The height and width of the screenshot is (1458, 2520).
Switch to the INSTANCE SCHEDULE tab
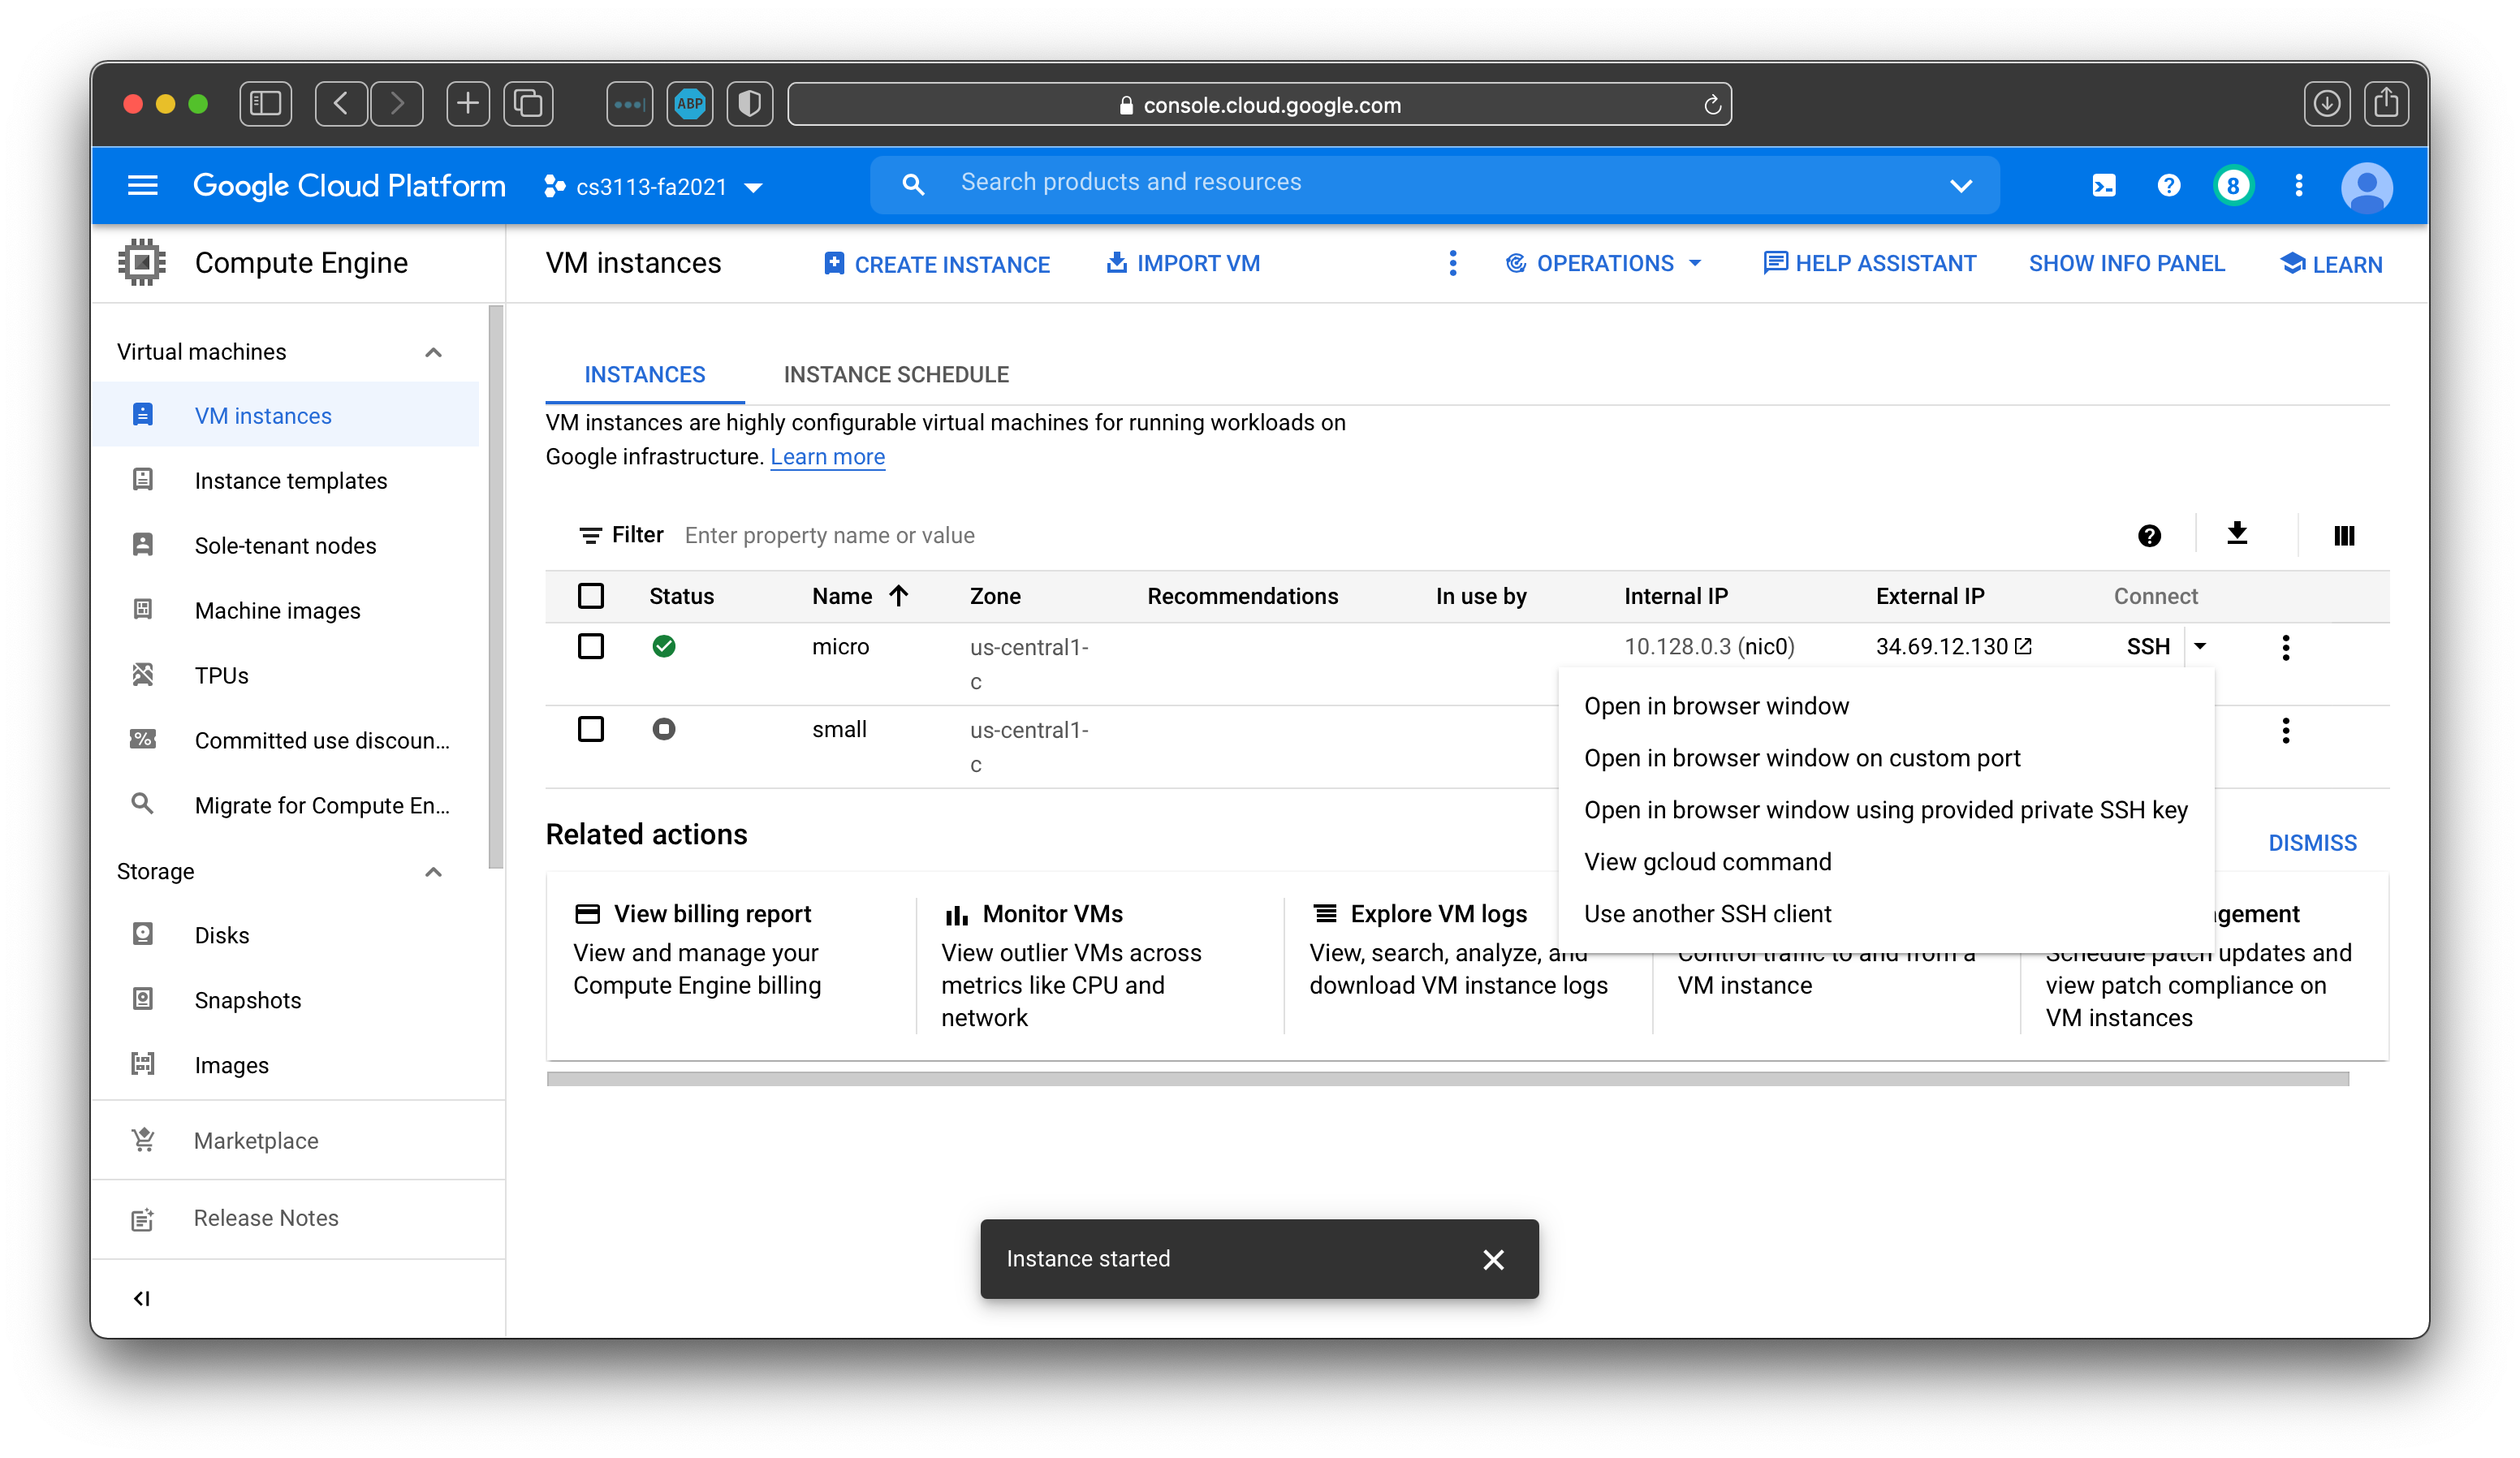pos(895,374)
